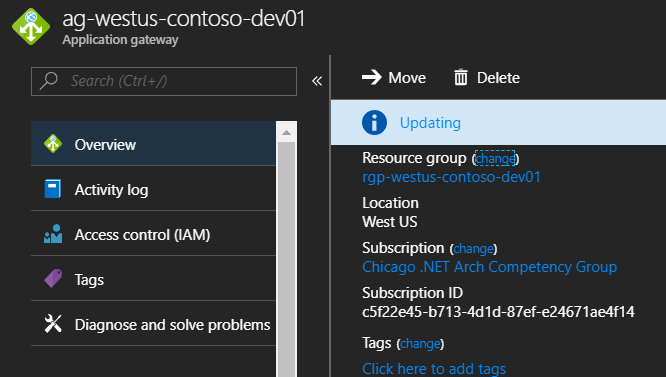Viewport: 666px width, 377px height.
Task: Select the Subscription ID value
Action: pos(498,312)
